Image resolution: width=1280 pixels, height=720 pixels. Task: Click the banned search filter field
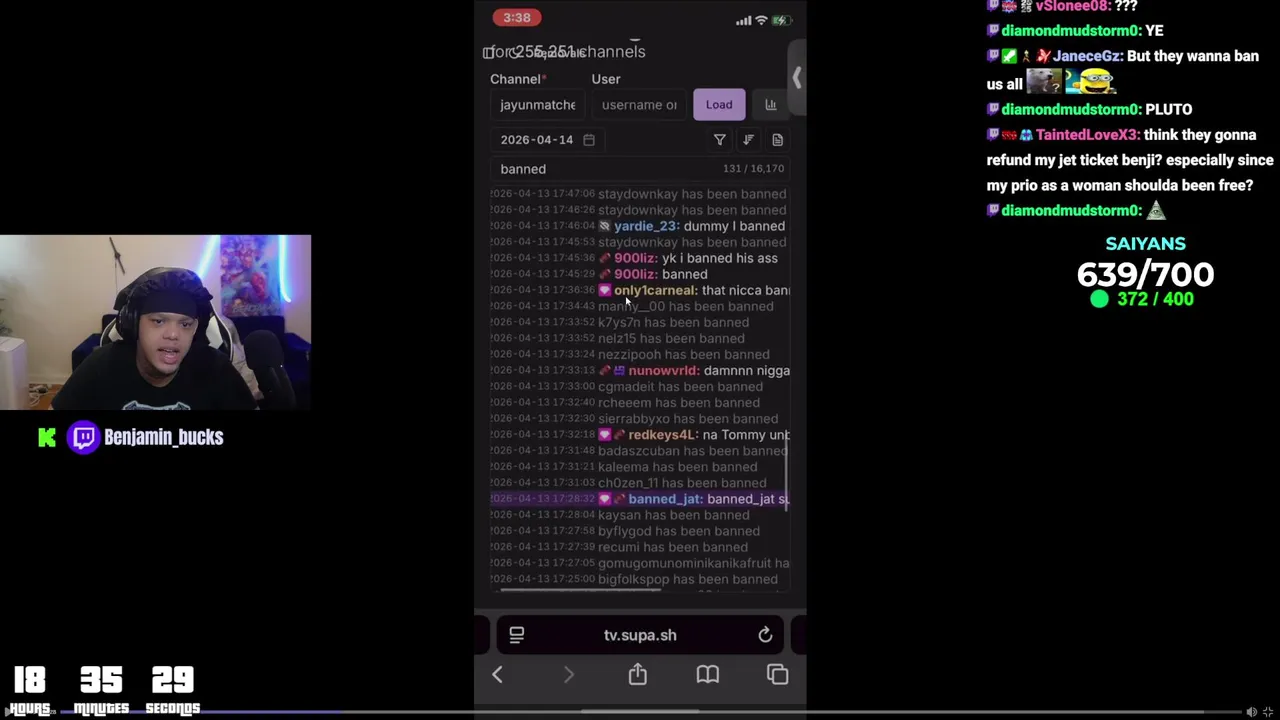tap(640, 169)
